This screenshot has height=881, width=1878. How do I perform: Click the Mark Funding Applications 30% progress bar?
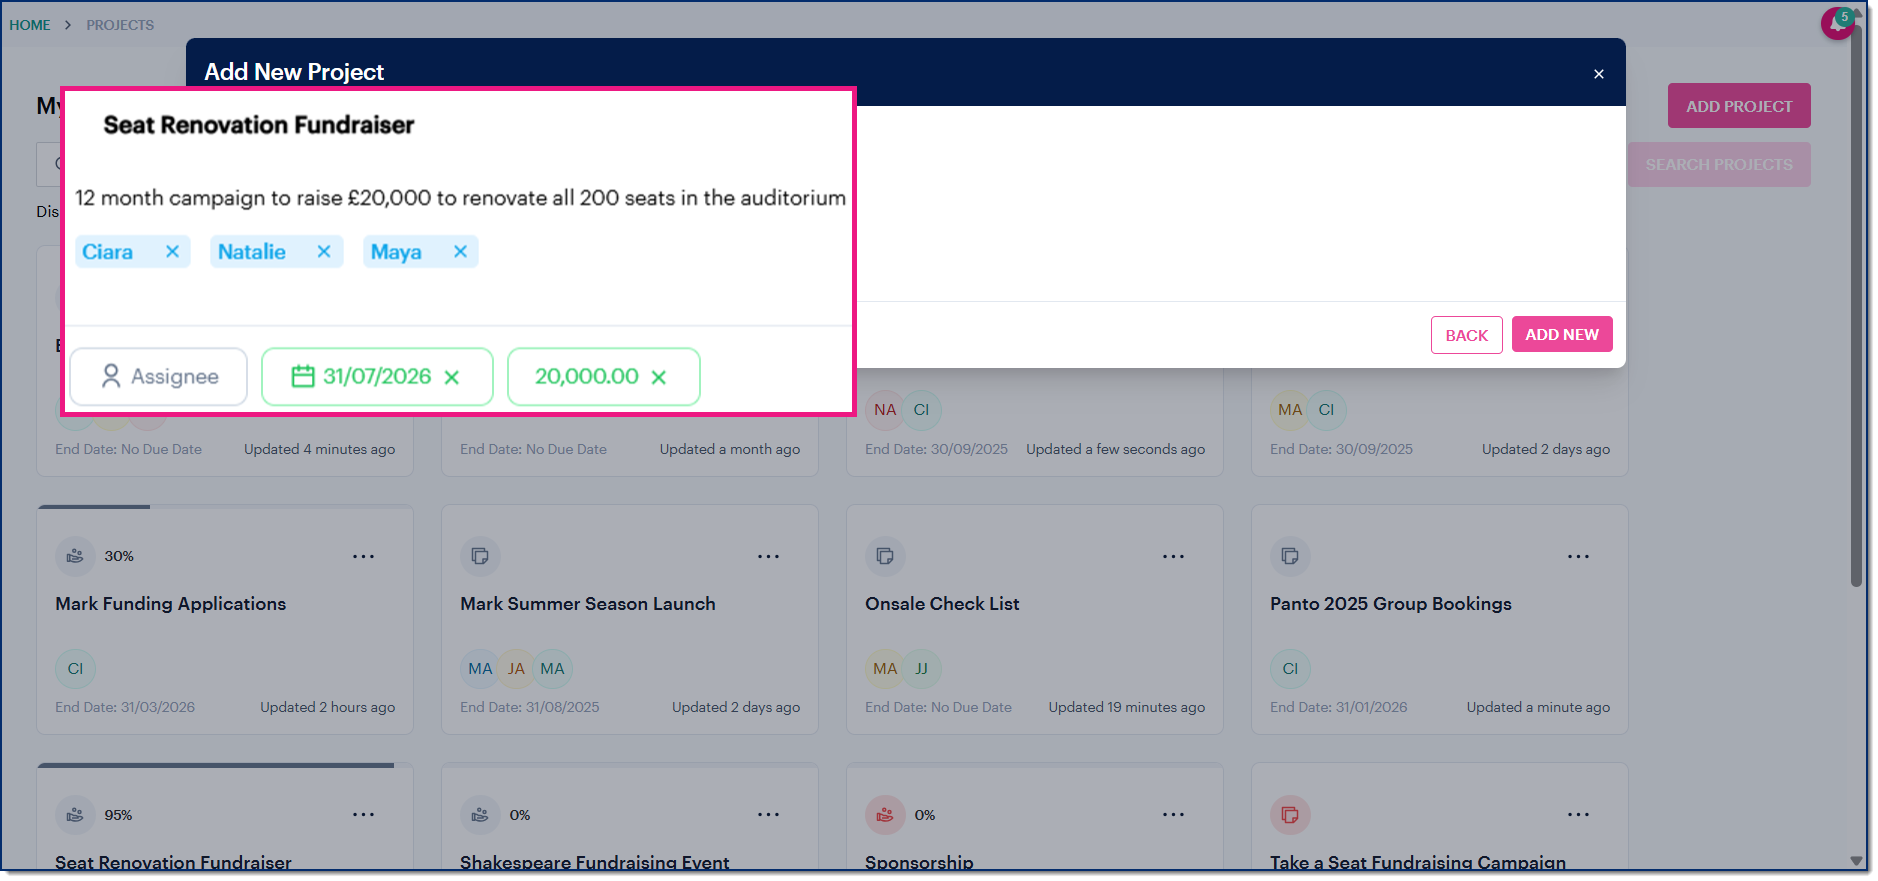[225, 507]
